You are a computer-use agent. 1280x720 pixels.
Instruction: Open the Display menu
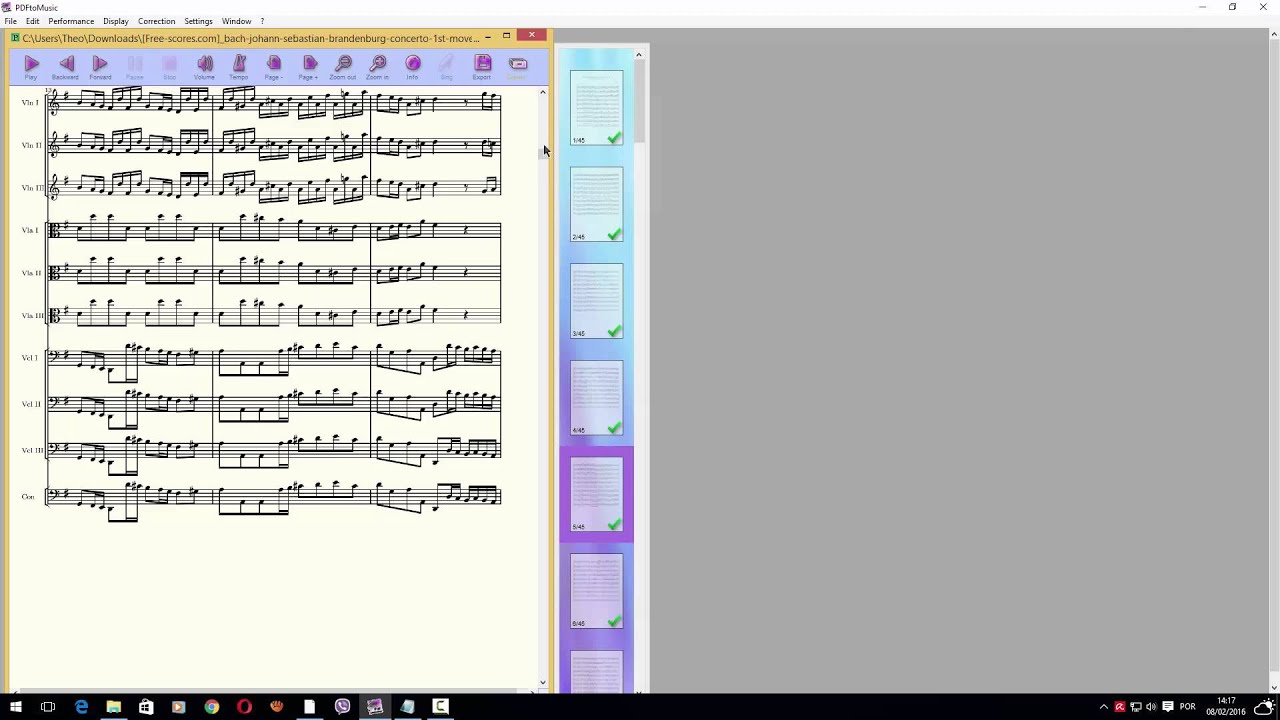pos(116,21)
